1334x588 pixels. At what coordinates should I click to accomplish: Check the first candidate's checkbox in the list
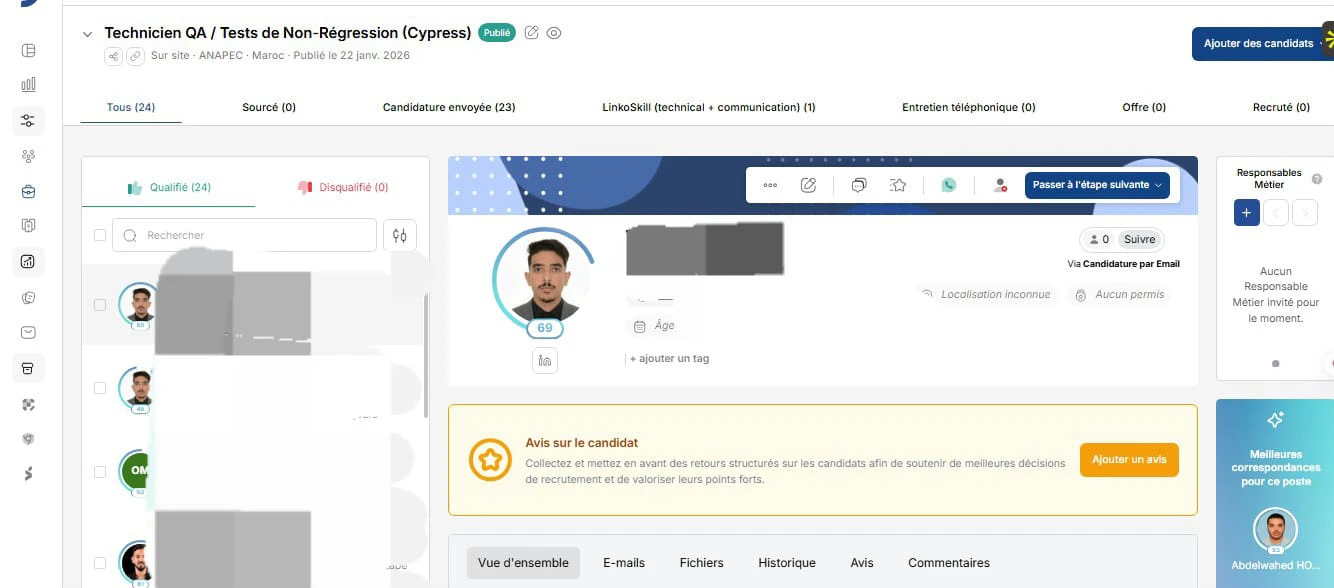(x=100, y=304)
